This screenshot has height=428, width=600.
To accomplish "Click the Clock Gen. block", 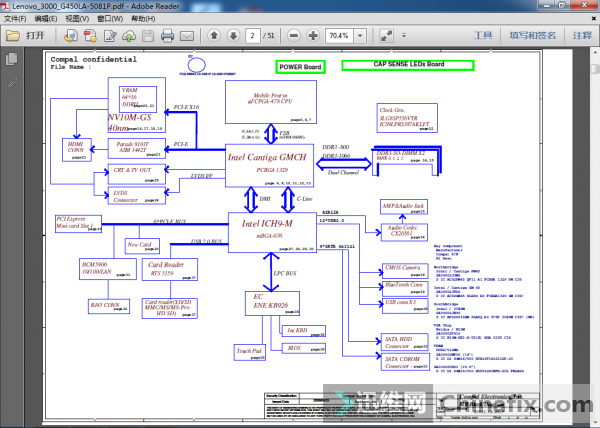I will point(407,118).
